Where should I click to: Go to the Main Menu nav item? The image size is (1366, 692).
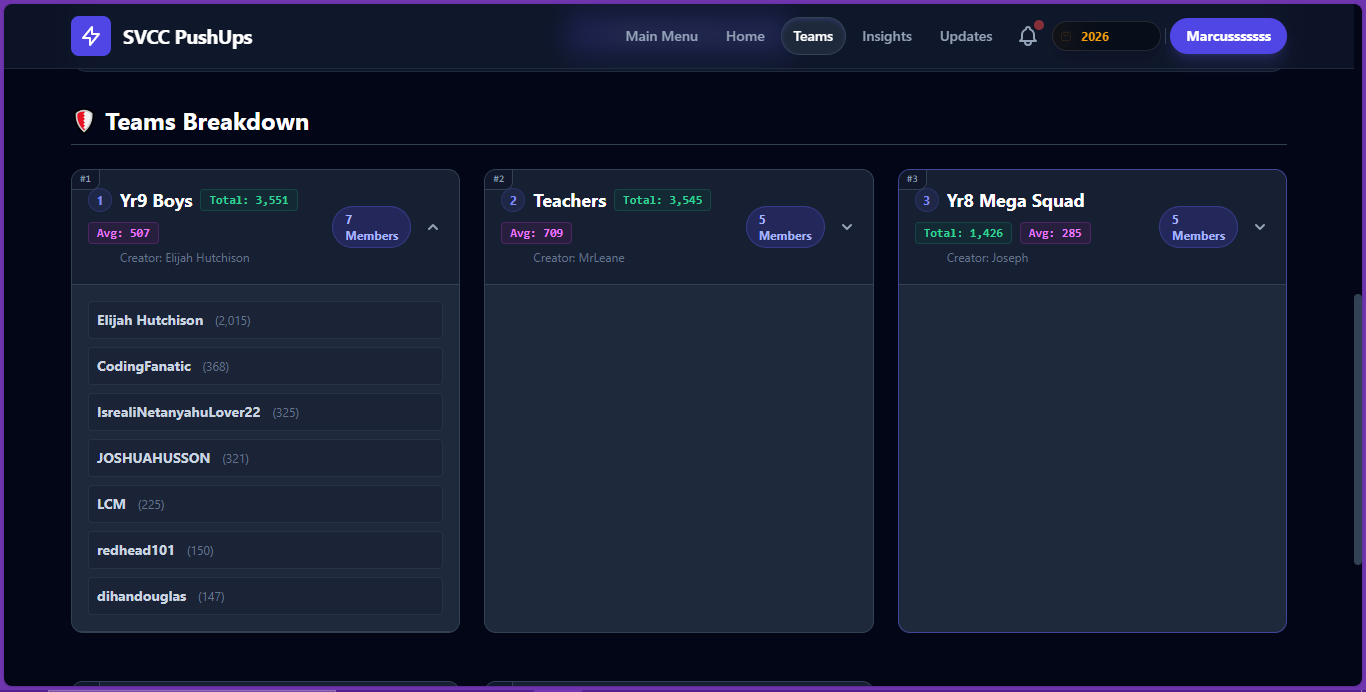(x=662, y=37)
